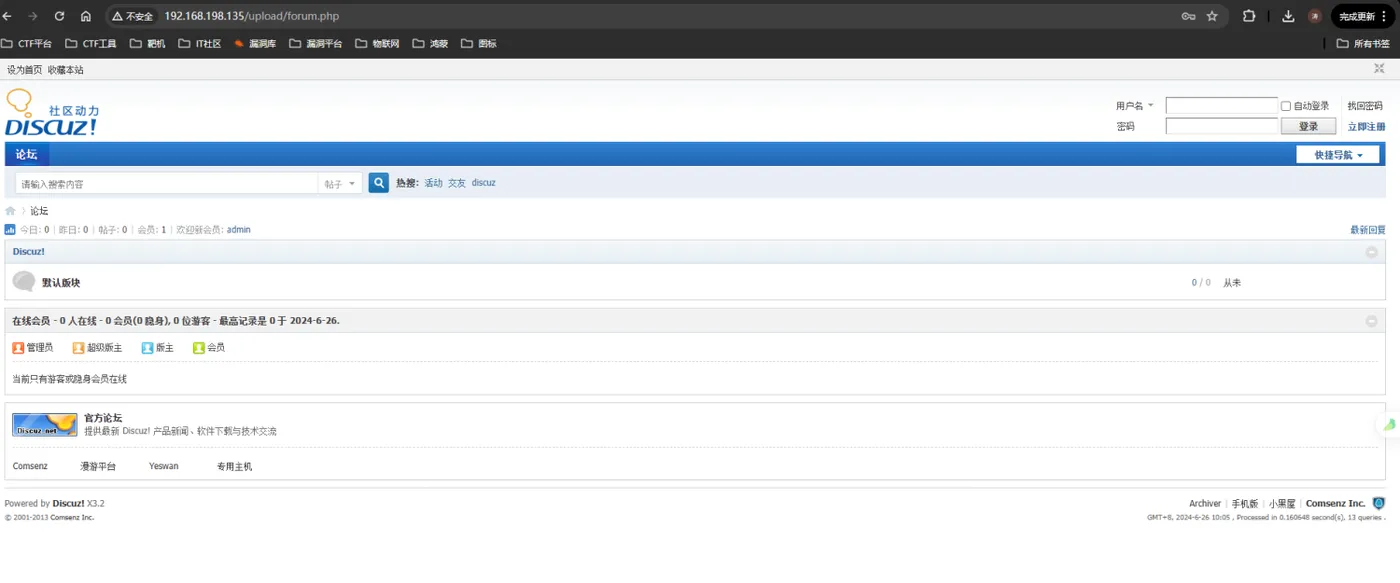Open the saved passwords key icon
This screenshot has width=1400, height=583.
coord(1188,16)
